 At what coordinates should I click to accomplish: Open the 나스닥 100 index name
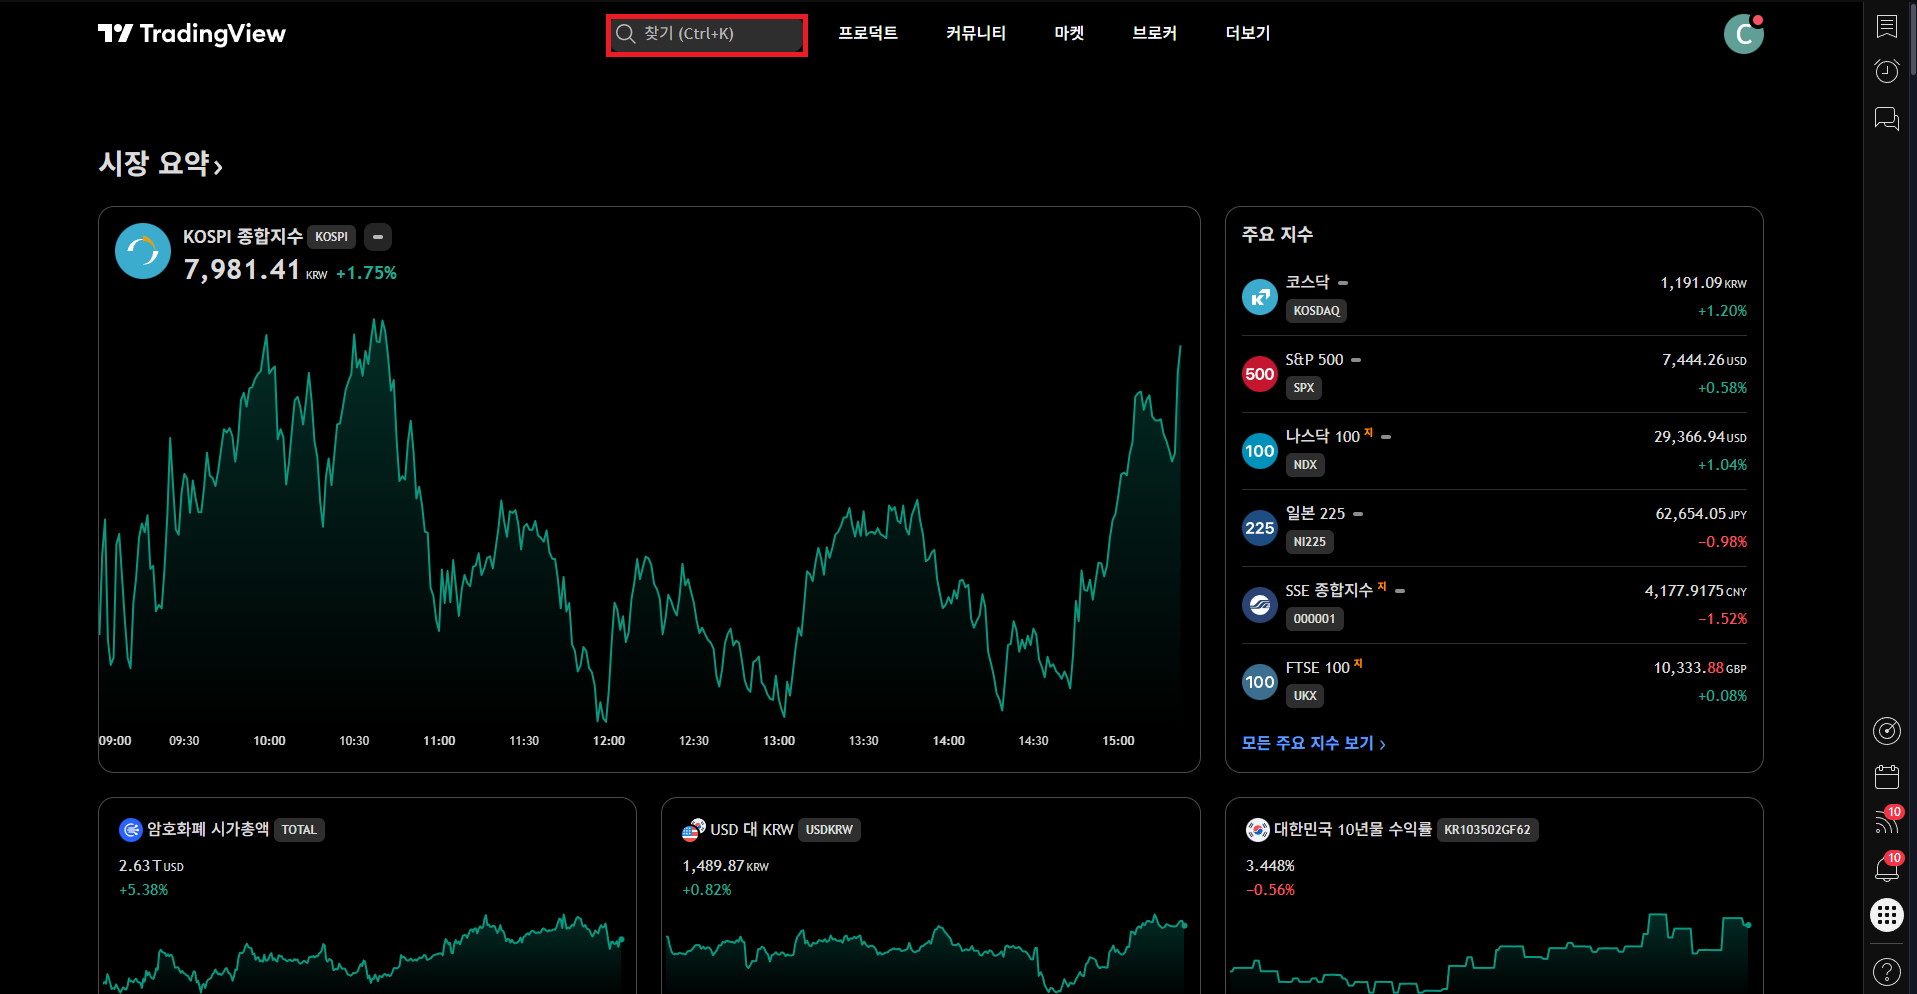1322,436
